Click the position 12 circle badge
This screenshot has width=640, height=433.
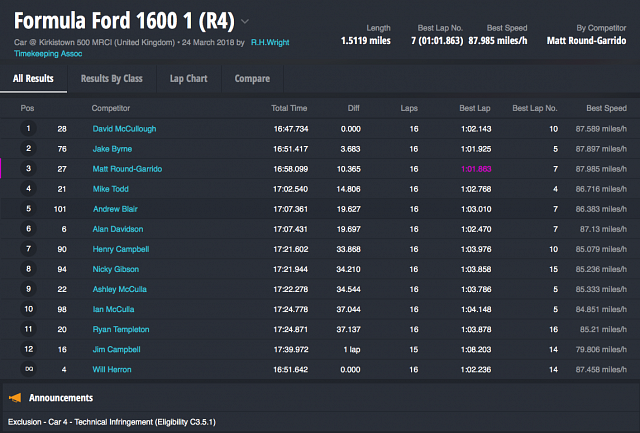coord(28,350)
